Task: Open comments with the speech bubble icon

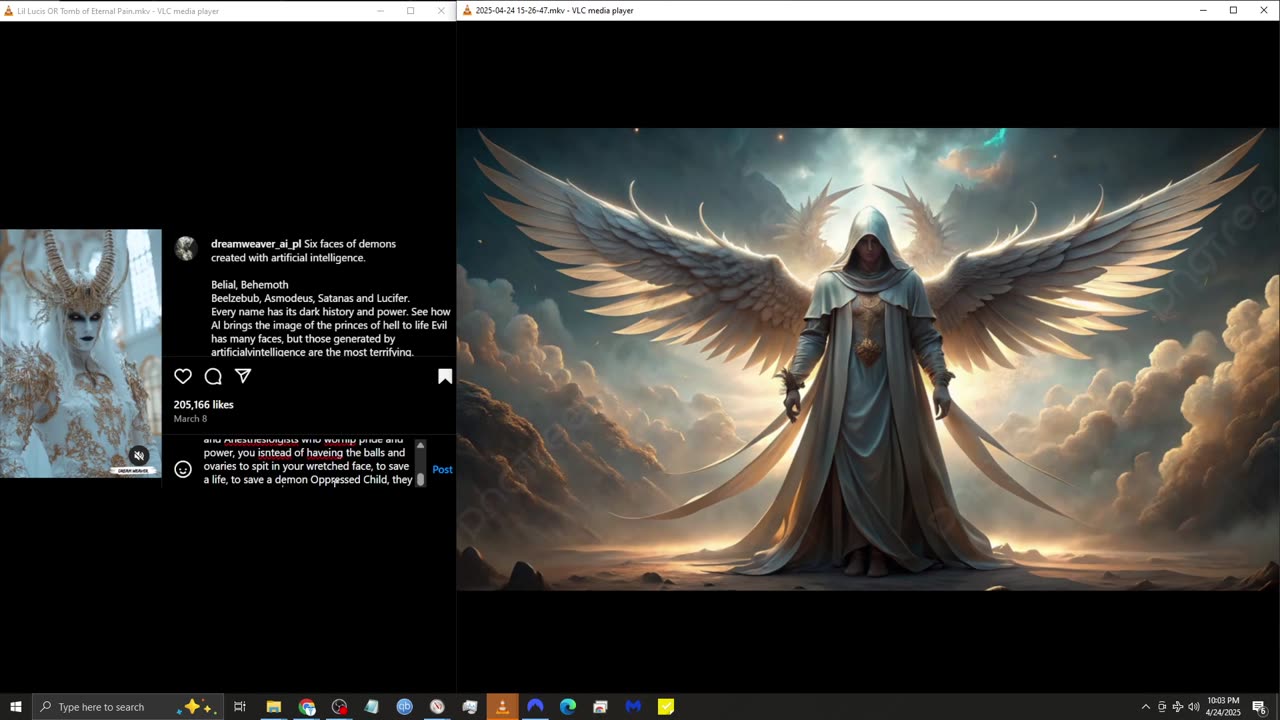Action: point(213,376)
